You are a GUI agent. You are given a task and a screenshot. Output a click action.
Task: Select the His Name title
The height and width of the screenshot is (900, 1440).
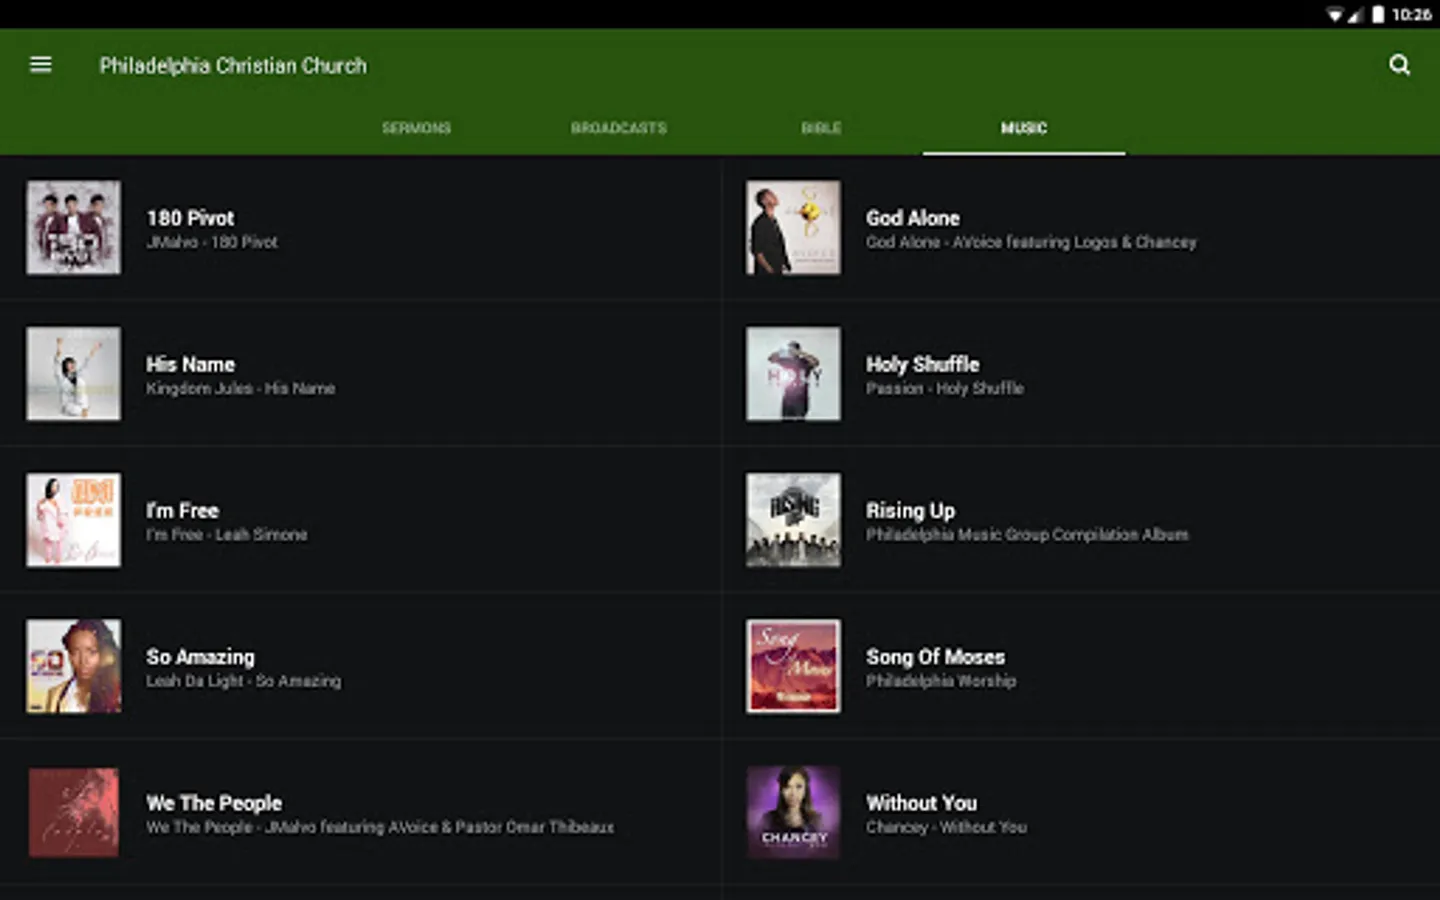pos(190,364)
